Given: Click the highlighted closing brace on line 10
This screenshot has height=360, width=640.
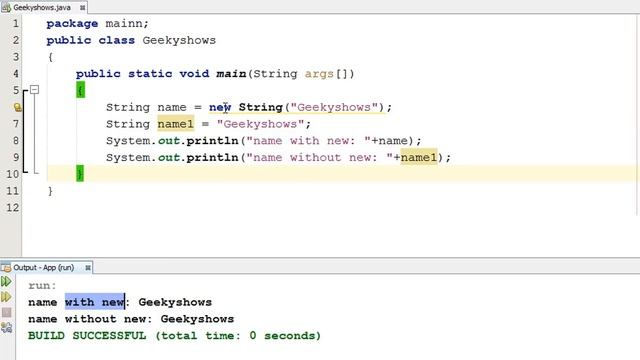Looking at the screenshot, I should pos(80,174).
